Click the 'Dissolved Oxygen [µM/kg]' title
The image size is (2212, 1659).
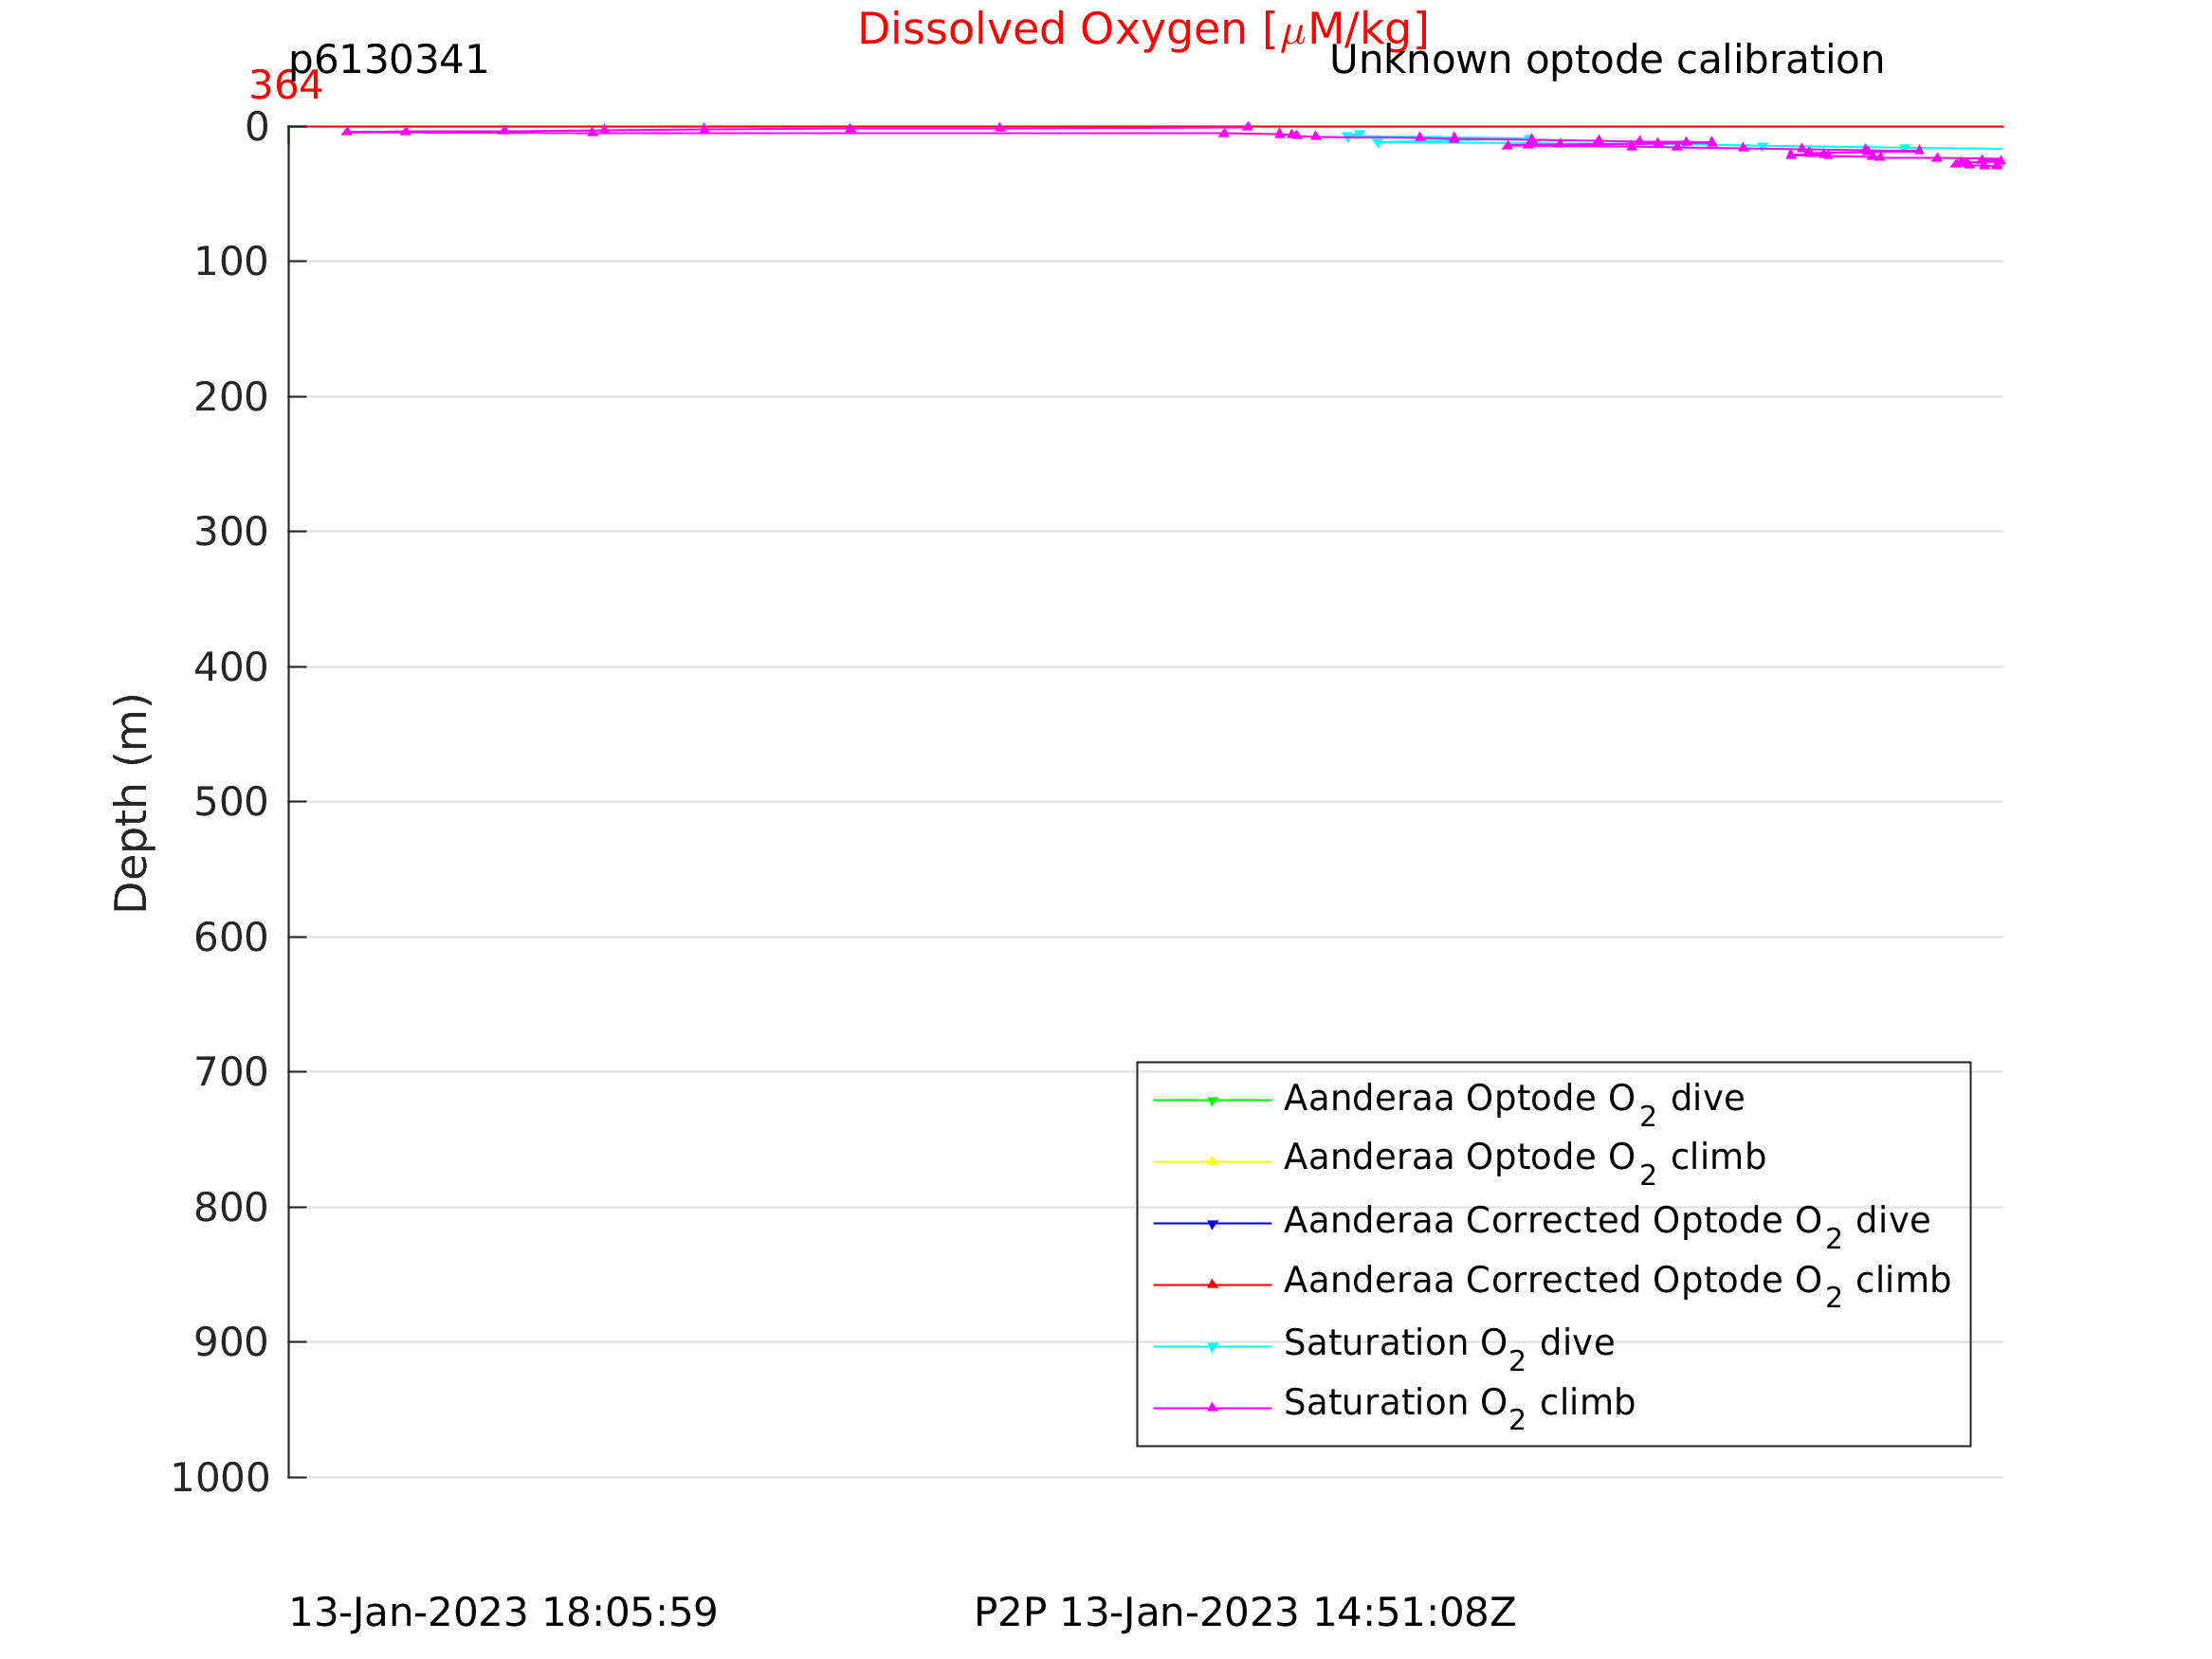click(x=1143, y=30)
